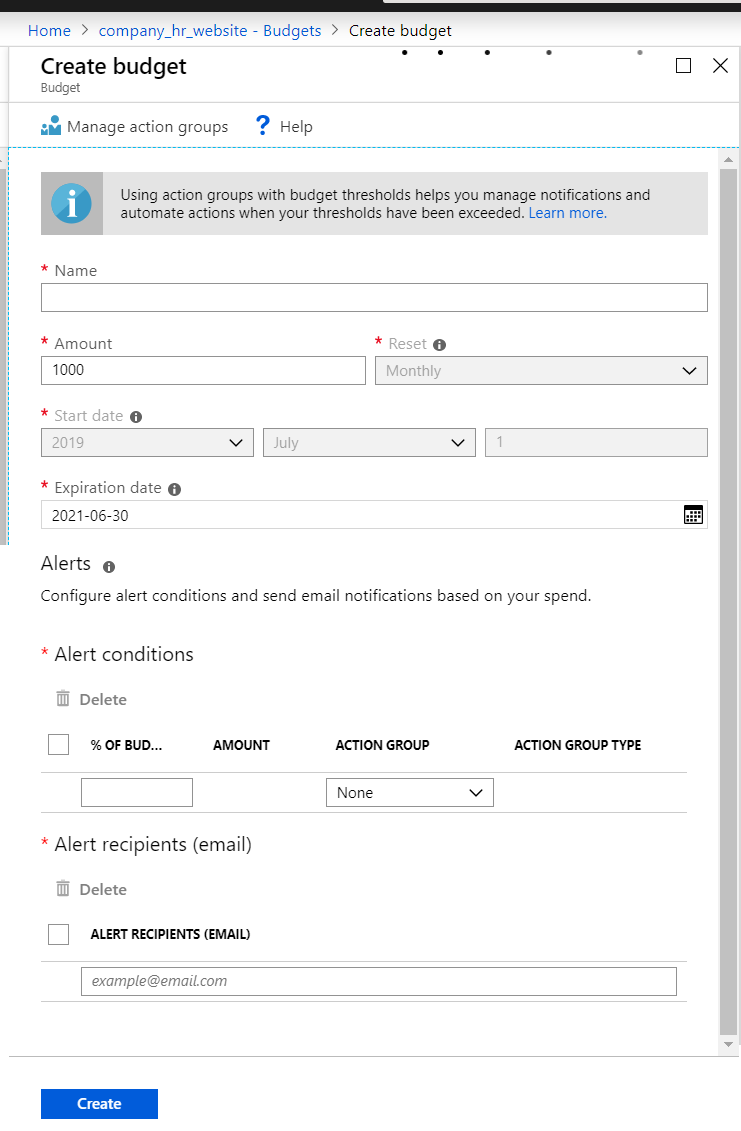Click the trash icon under Alert recipients
This screenshot has height=1131, width=741.
(x=63, y=889)
